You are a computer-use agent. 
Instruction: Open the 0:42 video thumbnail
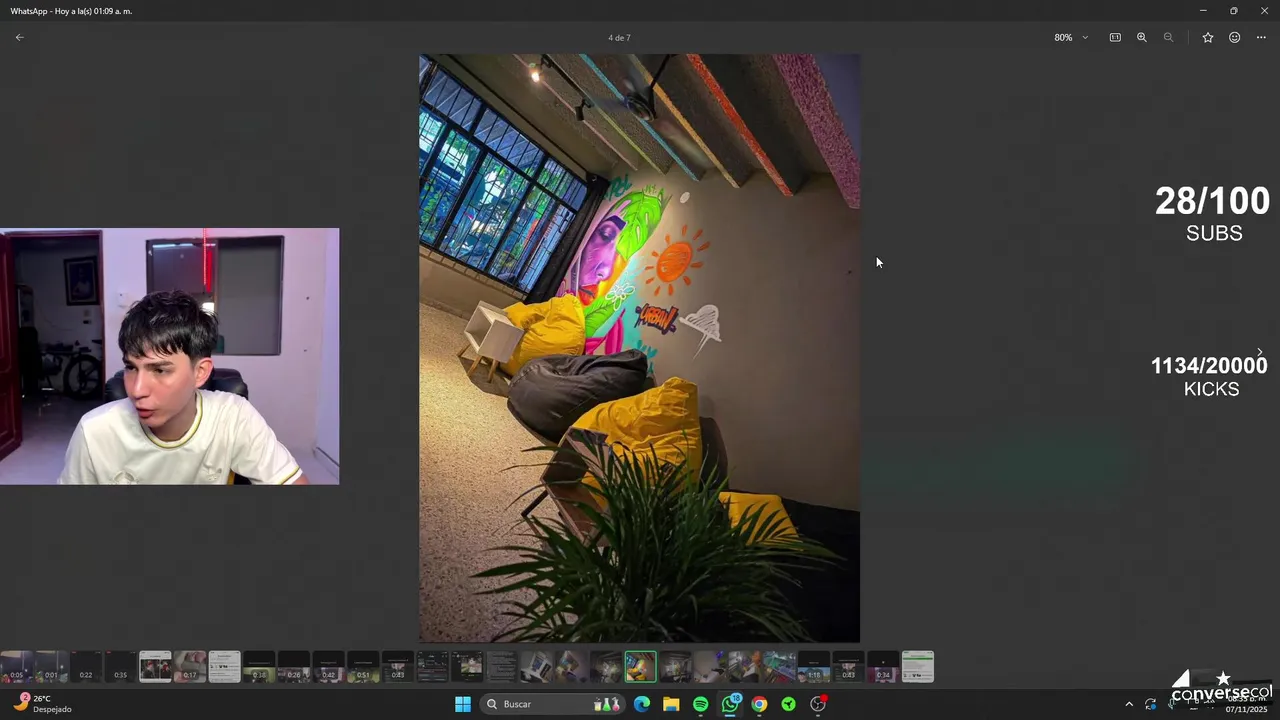[329, 667]
